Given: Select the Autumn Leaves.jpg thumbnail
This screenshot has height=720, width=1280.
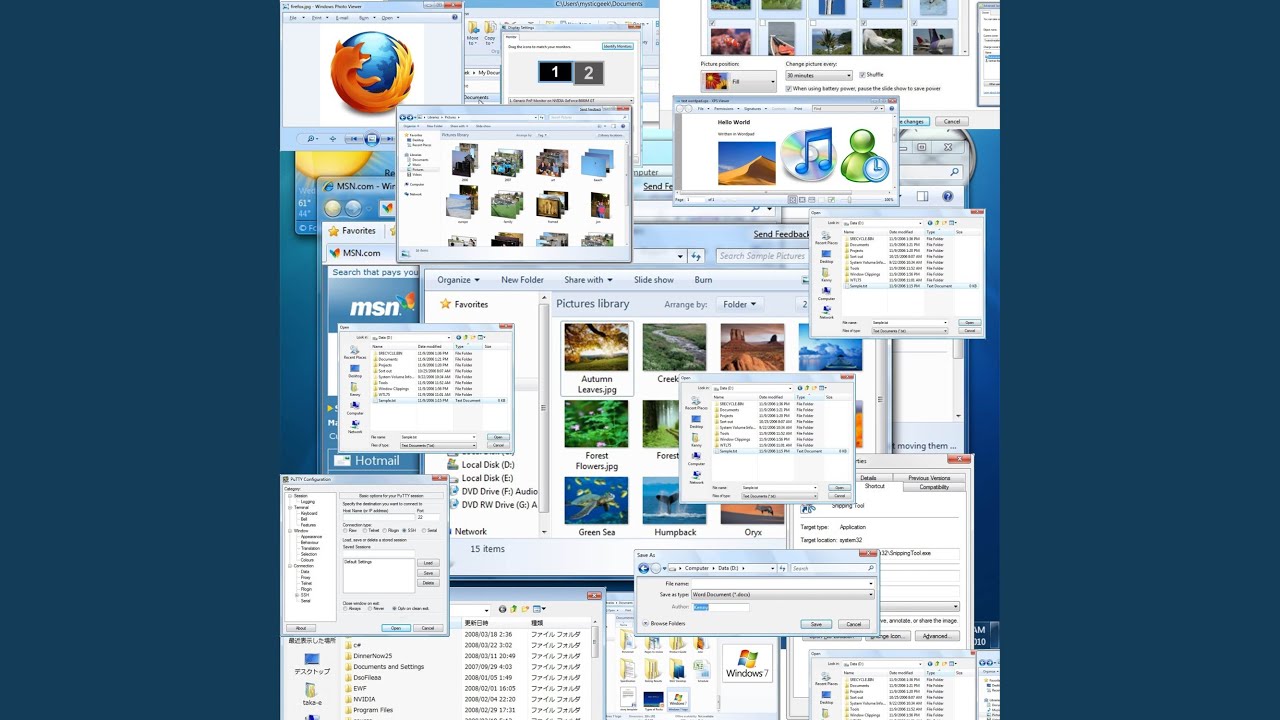Looking at the screenshot, I should click(x=597, y=358).
